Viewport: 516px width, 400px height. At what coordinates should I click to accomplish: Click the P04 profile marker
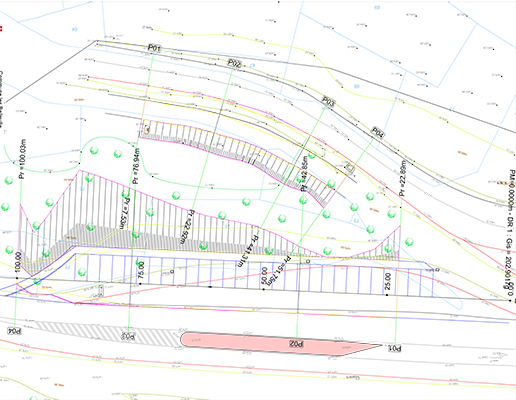pos(378,132)
